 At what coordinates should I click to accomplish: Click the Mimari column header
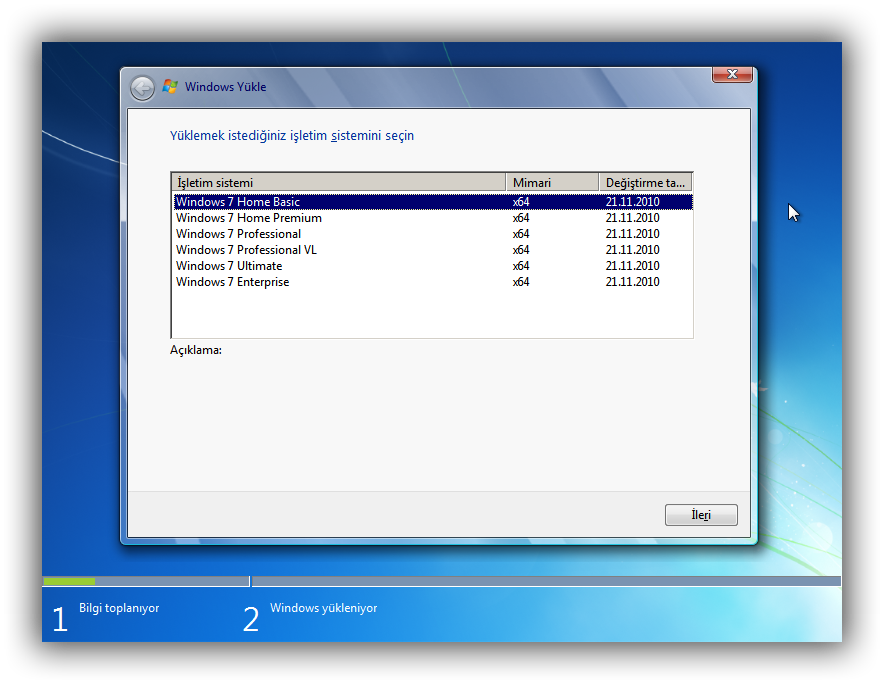pos(552,182)
